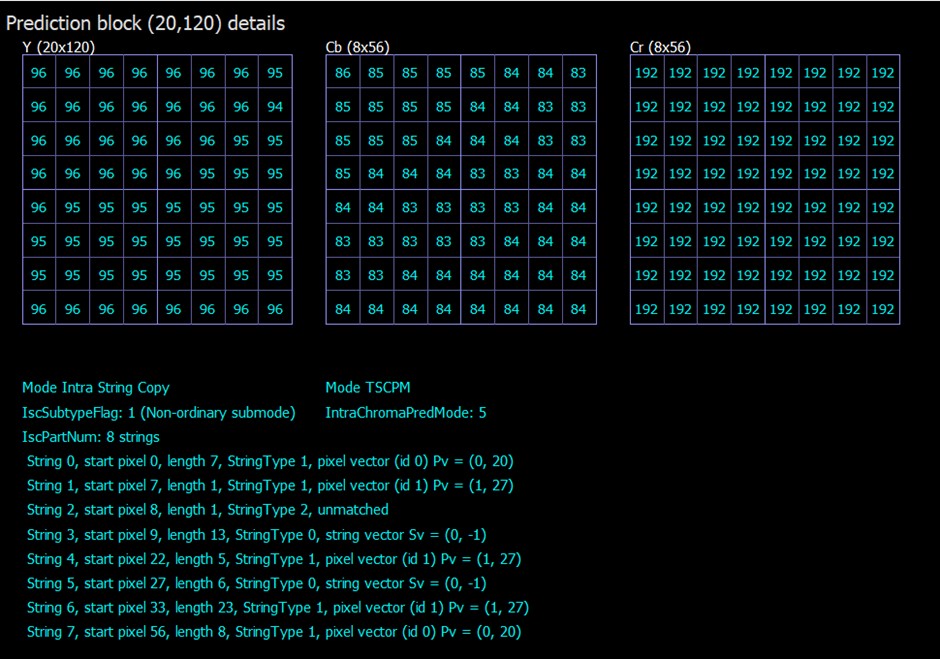Click the 'Mode Intra String Copy' text
This screenshot has width=940, height=659.
click(96, 387)
